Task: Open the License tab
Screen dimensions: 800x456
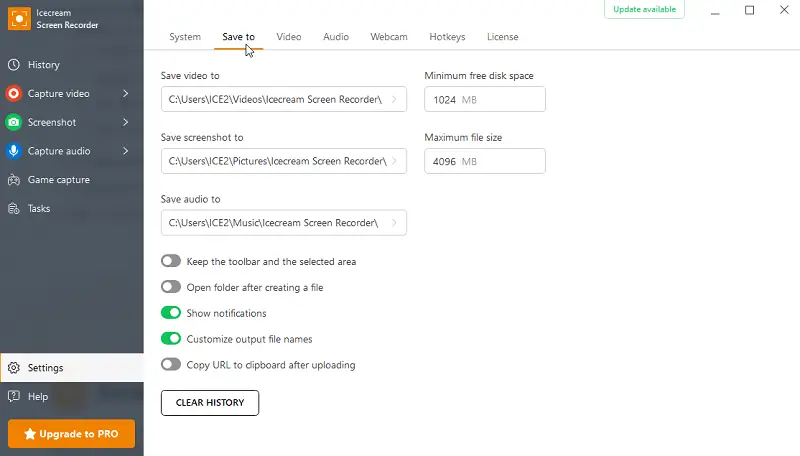Action: click(503, 37)
